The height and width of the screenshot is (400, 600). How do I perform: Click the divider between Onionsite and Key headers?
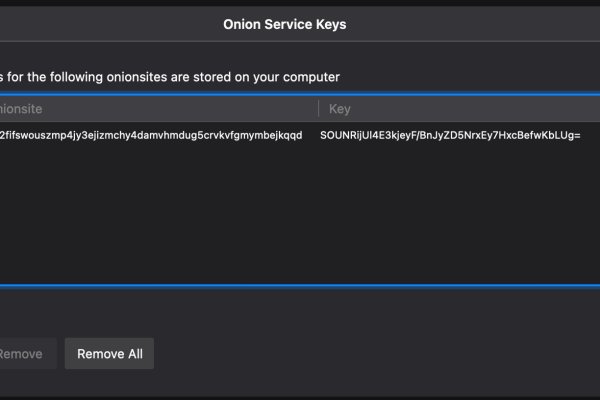point(319,108)
